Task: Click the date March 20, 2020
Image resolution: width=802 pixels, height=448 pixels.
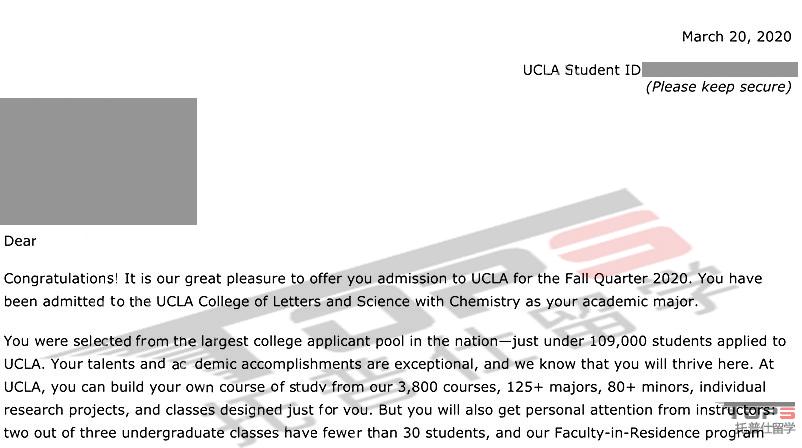Action: click(737, 37)
